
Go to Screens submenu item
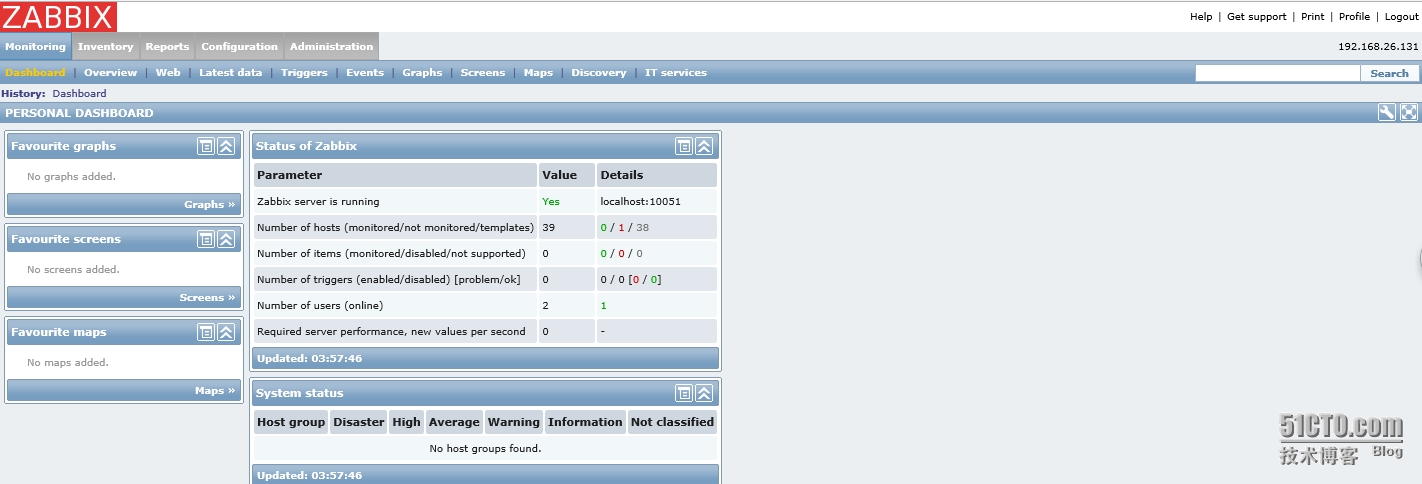click(483, 73)
